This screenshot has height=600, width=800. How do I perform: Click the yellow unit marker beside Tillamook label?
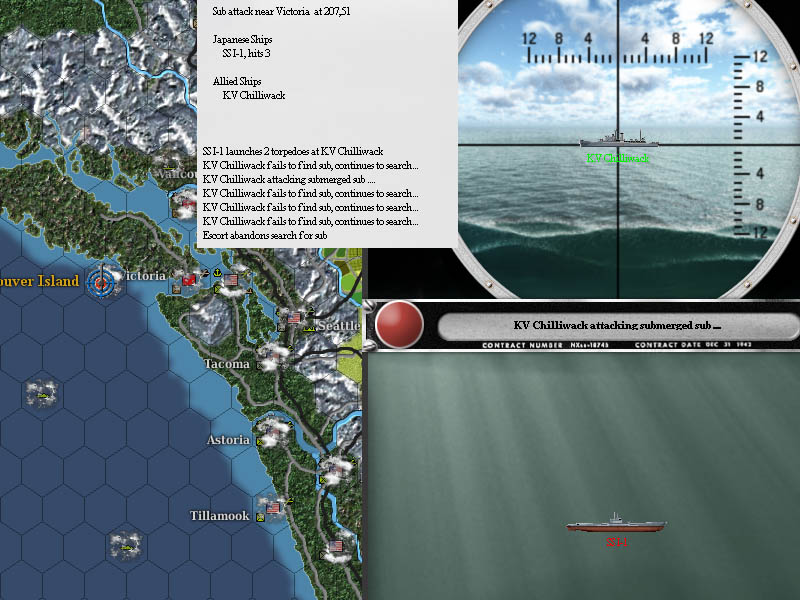[x=260, y=517]
